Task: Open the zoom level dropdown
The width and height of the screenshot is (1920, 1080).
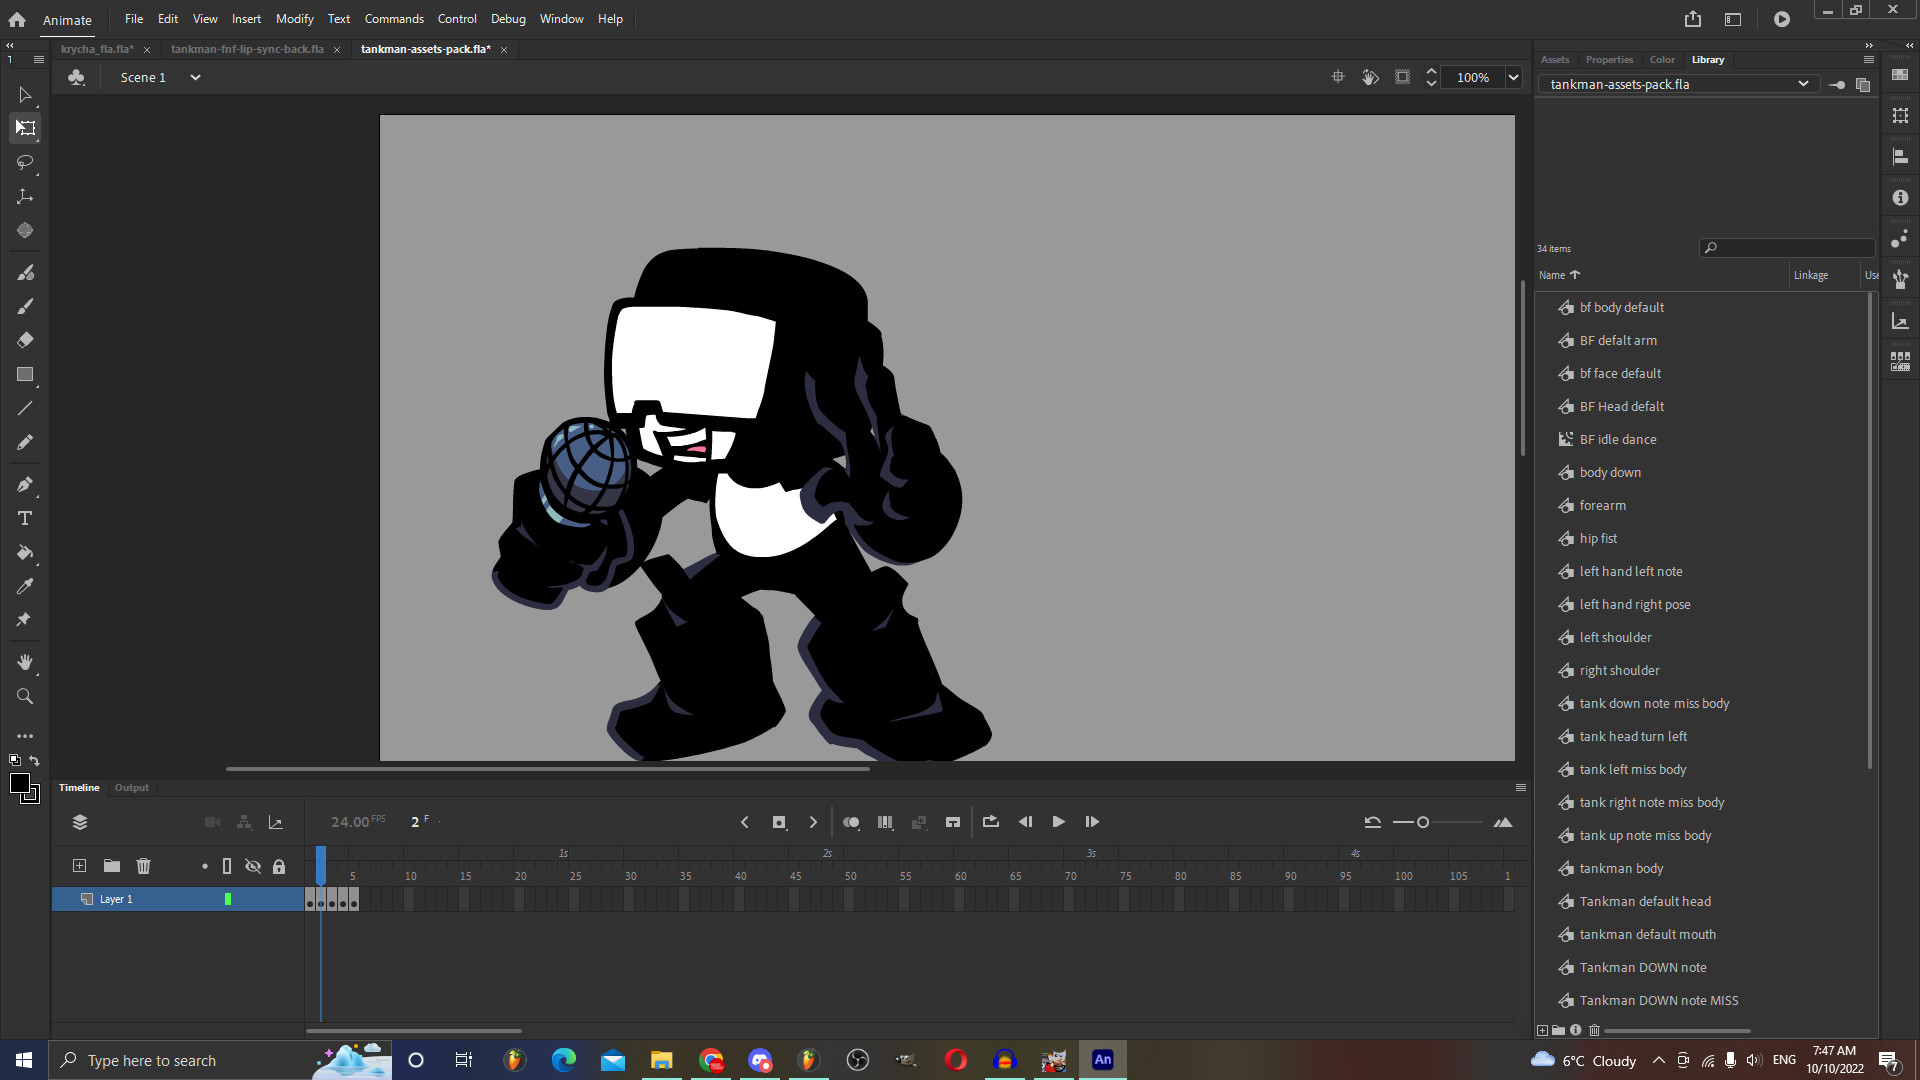Action: coord(1513,77)
